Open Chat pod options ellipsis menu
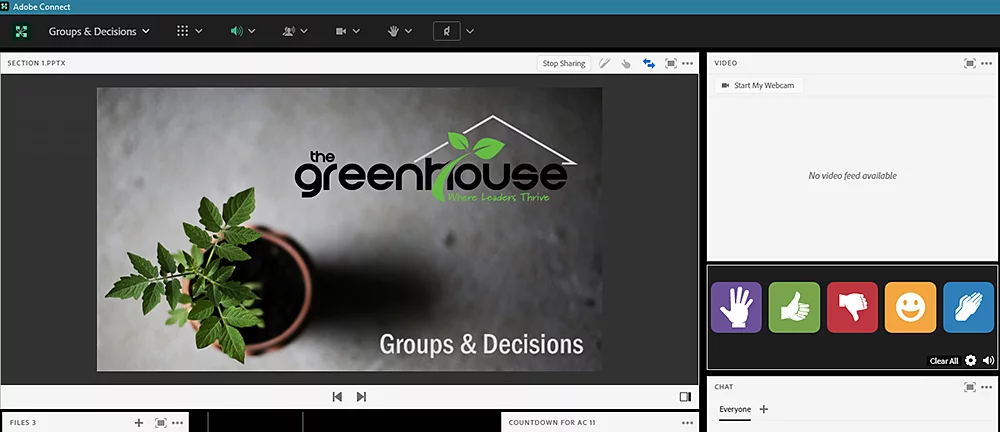Viewport: 1000px width, 432px height. (987, 387)
